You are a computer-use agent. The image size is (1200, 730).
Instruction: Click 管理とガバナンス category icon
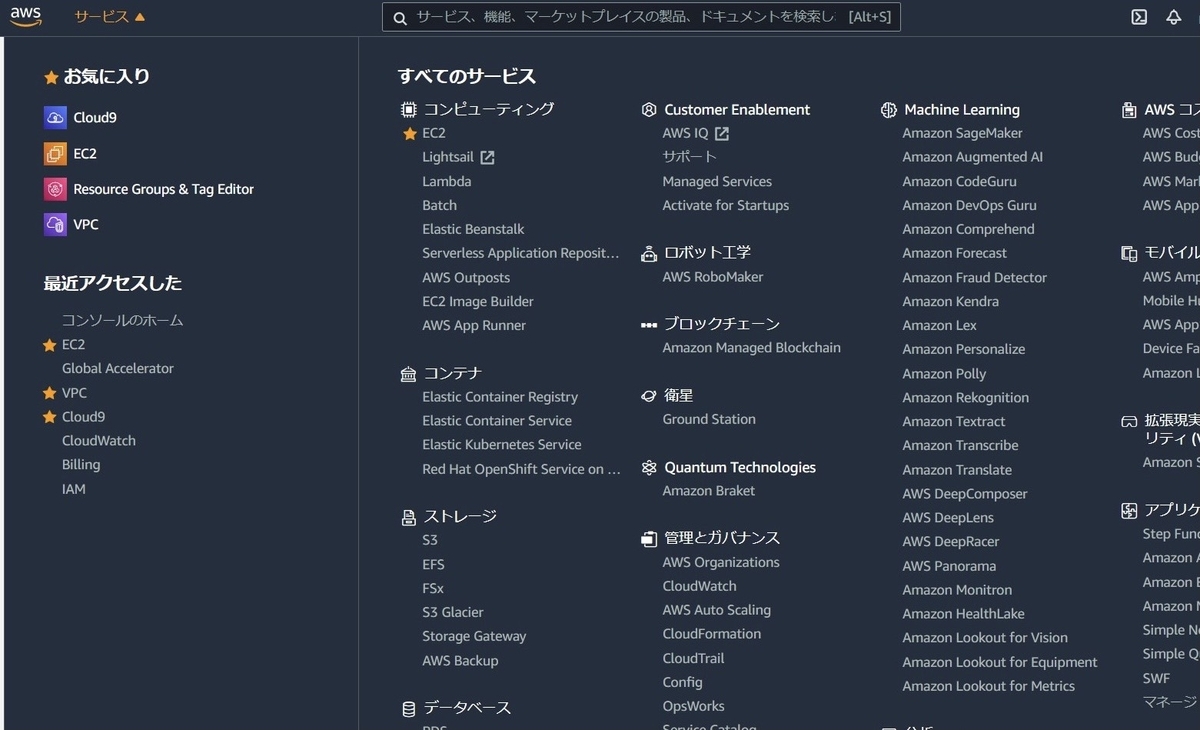(x=649, y=539)
